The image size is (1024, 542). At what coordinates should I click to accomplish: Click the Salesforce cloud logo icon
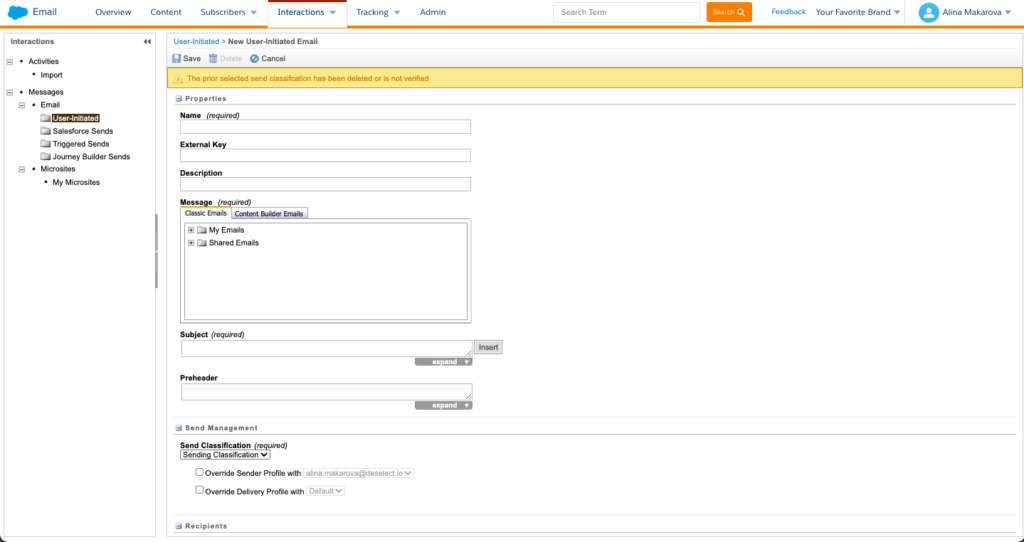pyautogui.click(x=17, y=12)
